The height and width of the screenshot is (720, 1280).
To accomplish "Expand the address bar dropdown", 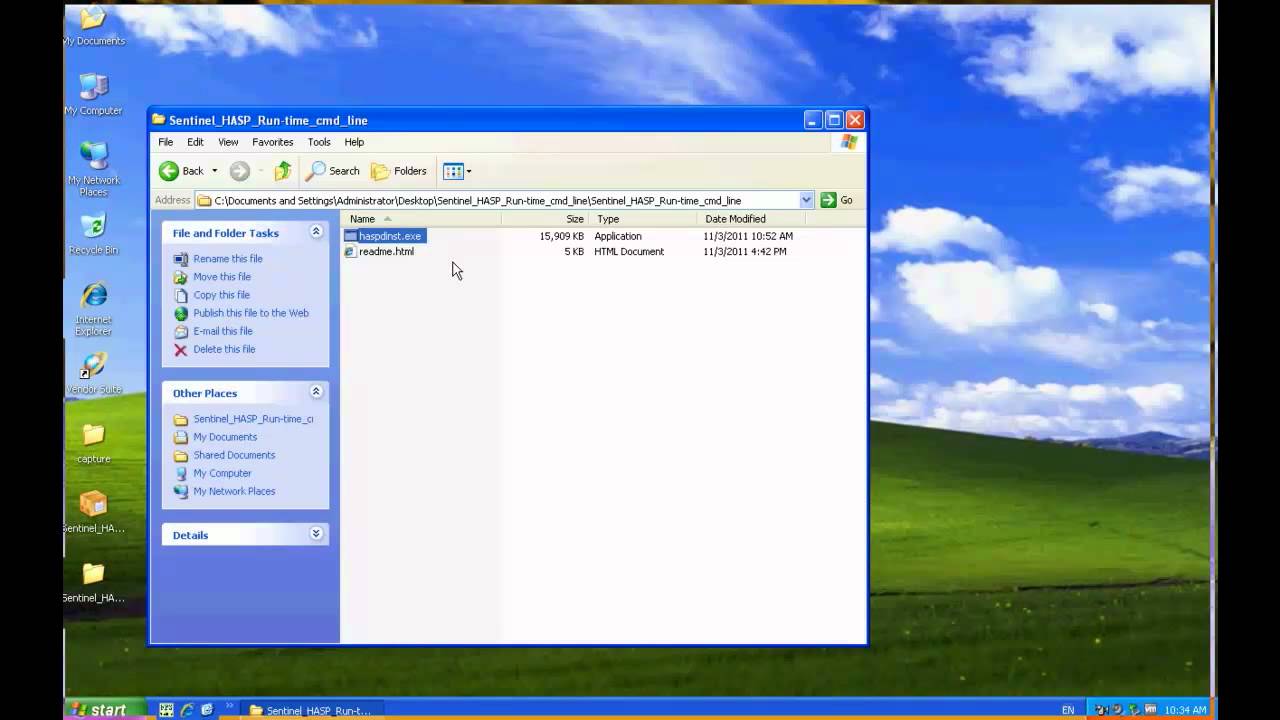I will click(x=806, y=200).
